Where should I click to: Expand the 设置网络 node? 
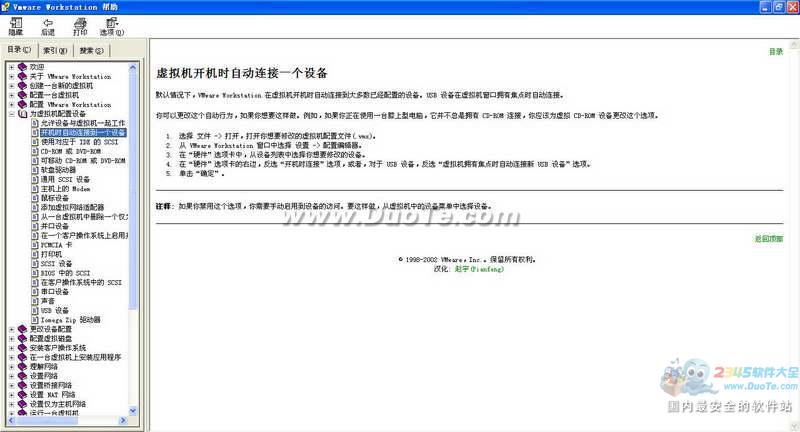pos(12,376)
